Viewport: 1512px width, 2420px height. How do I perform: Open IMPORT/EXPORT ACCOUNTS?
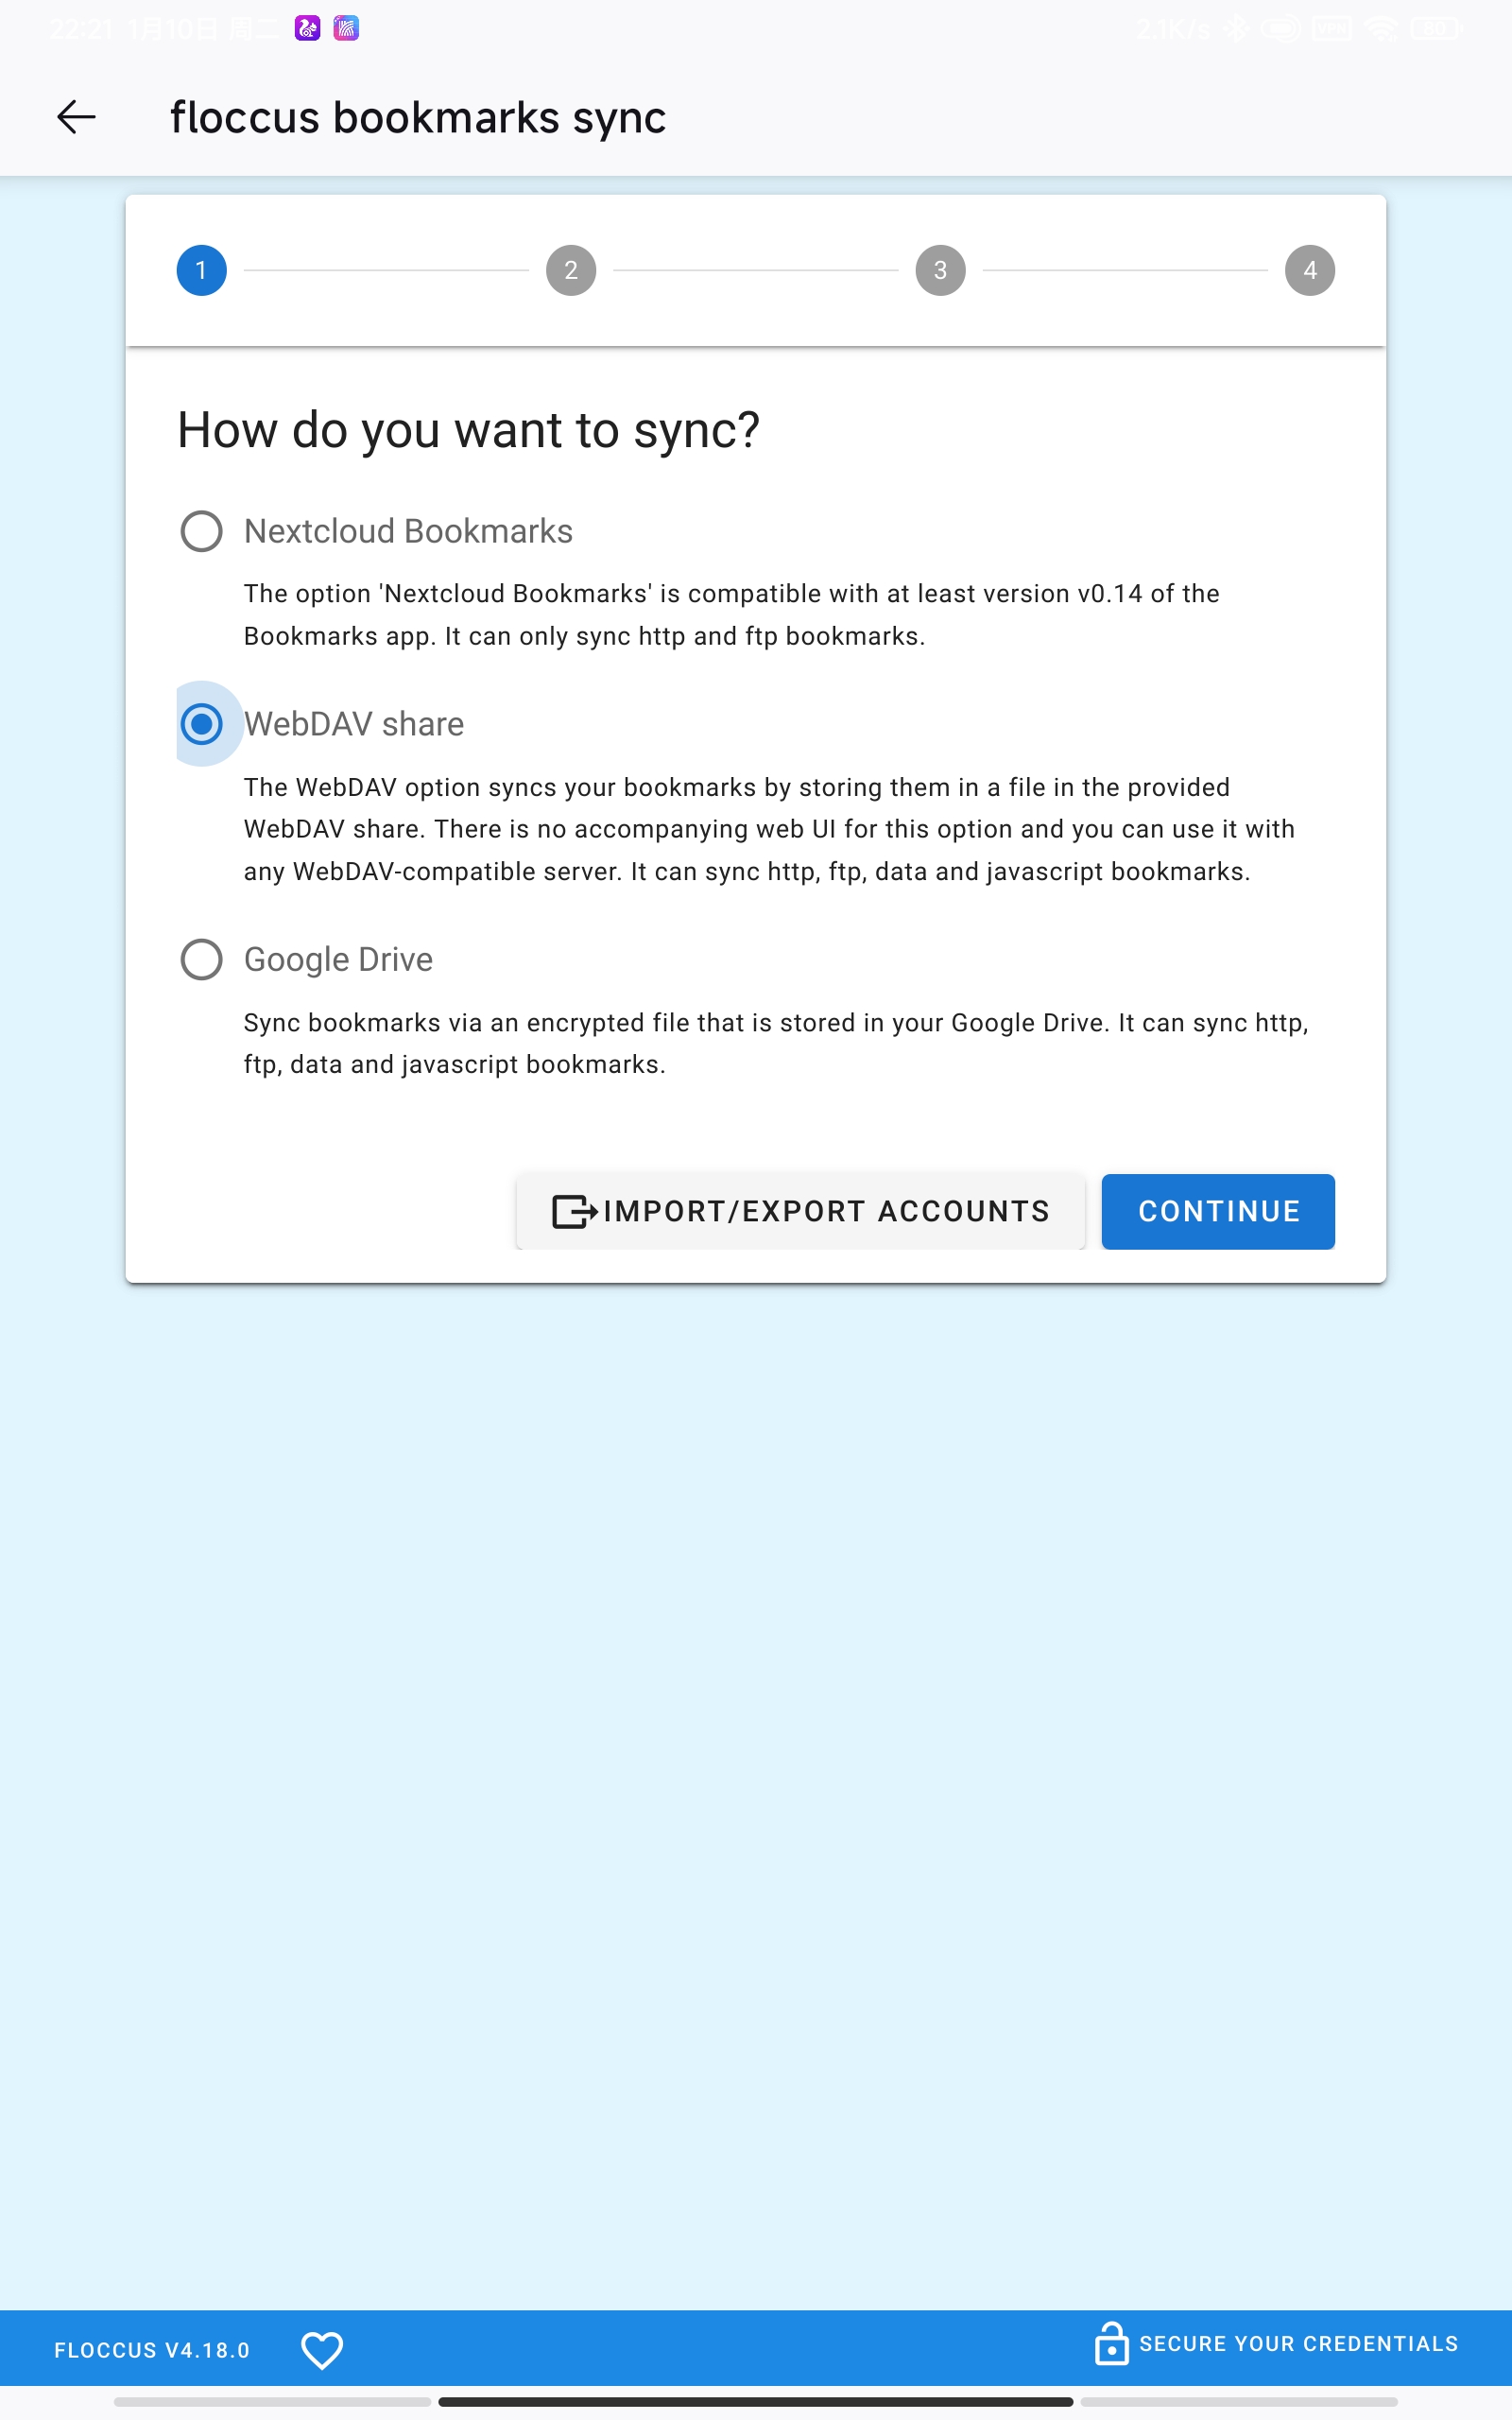click(801, 1211)
